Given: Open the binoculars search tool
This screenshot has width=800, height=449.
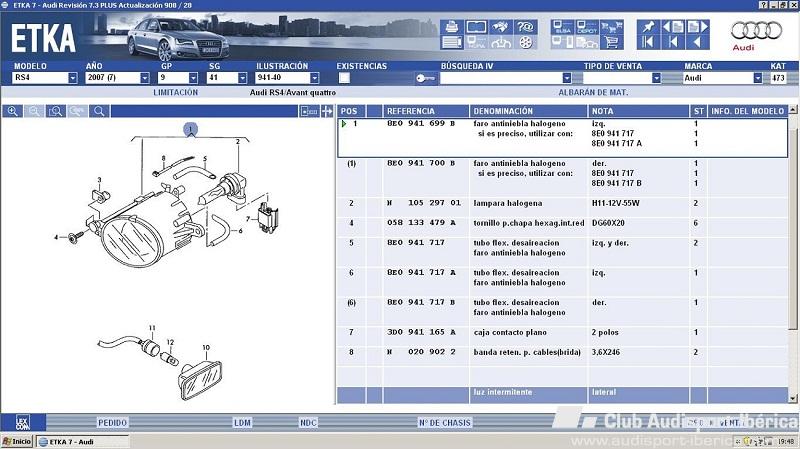Looking at the screenshot, I should (501, 27).
